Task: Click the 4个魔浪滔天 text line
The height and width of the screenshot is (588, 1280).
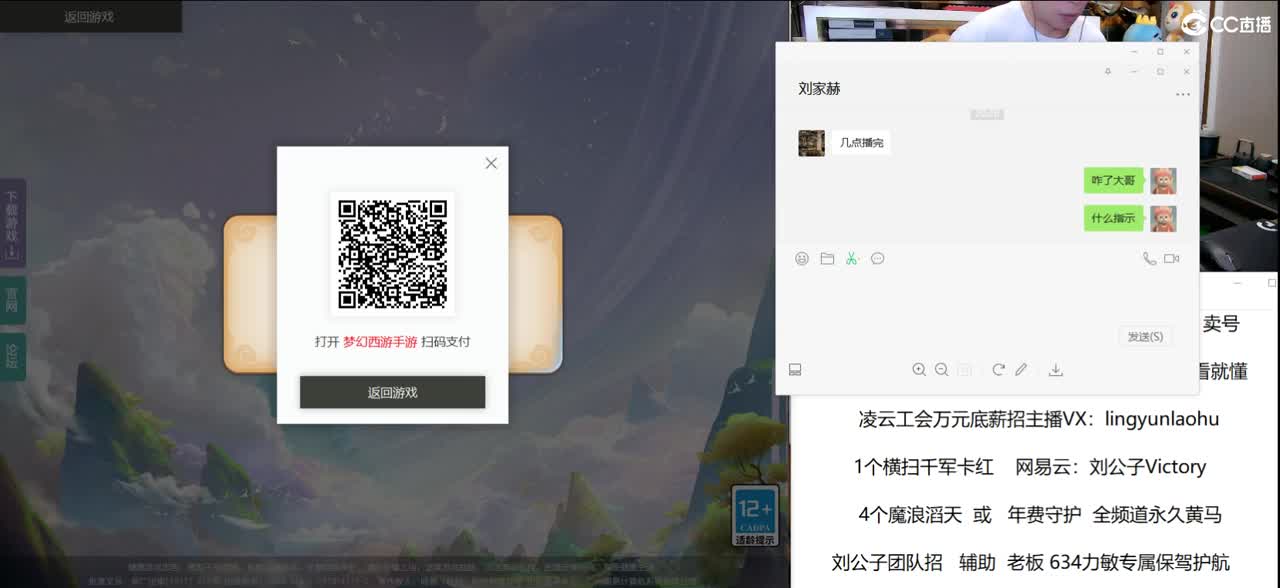Action: pos(1040,515)
